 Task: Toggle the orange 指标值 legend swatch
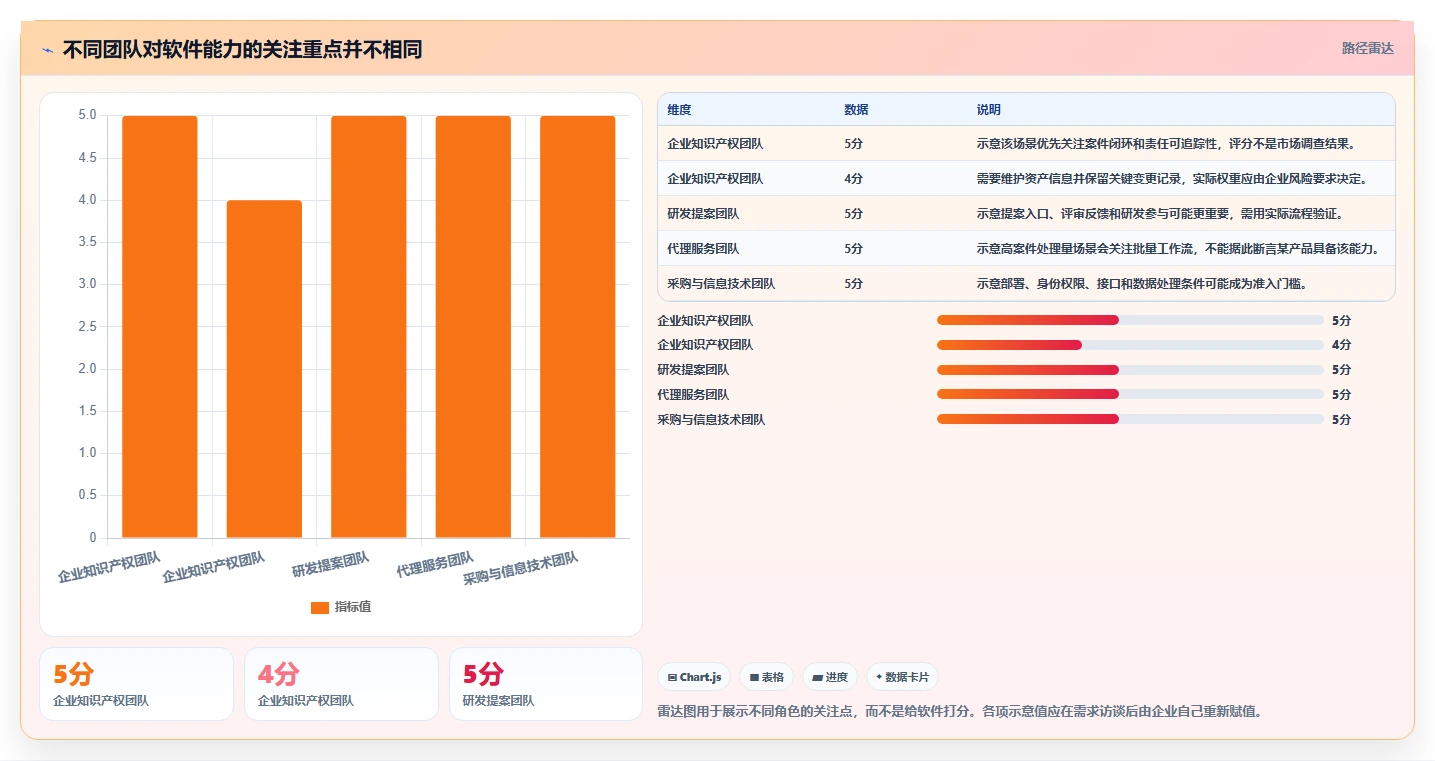tap(319, 607)
